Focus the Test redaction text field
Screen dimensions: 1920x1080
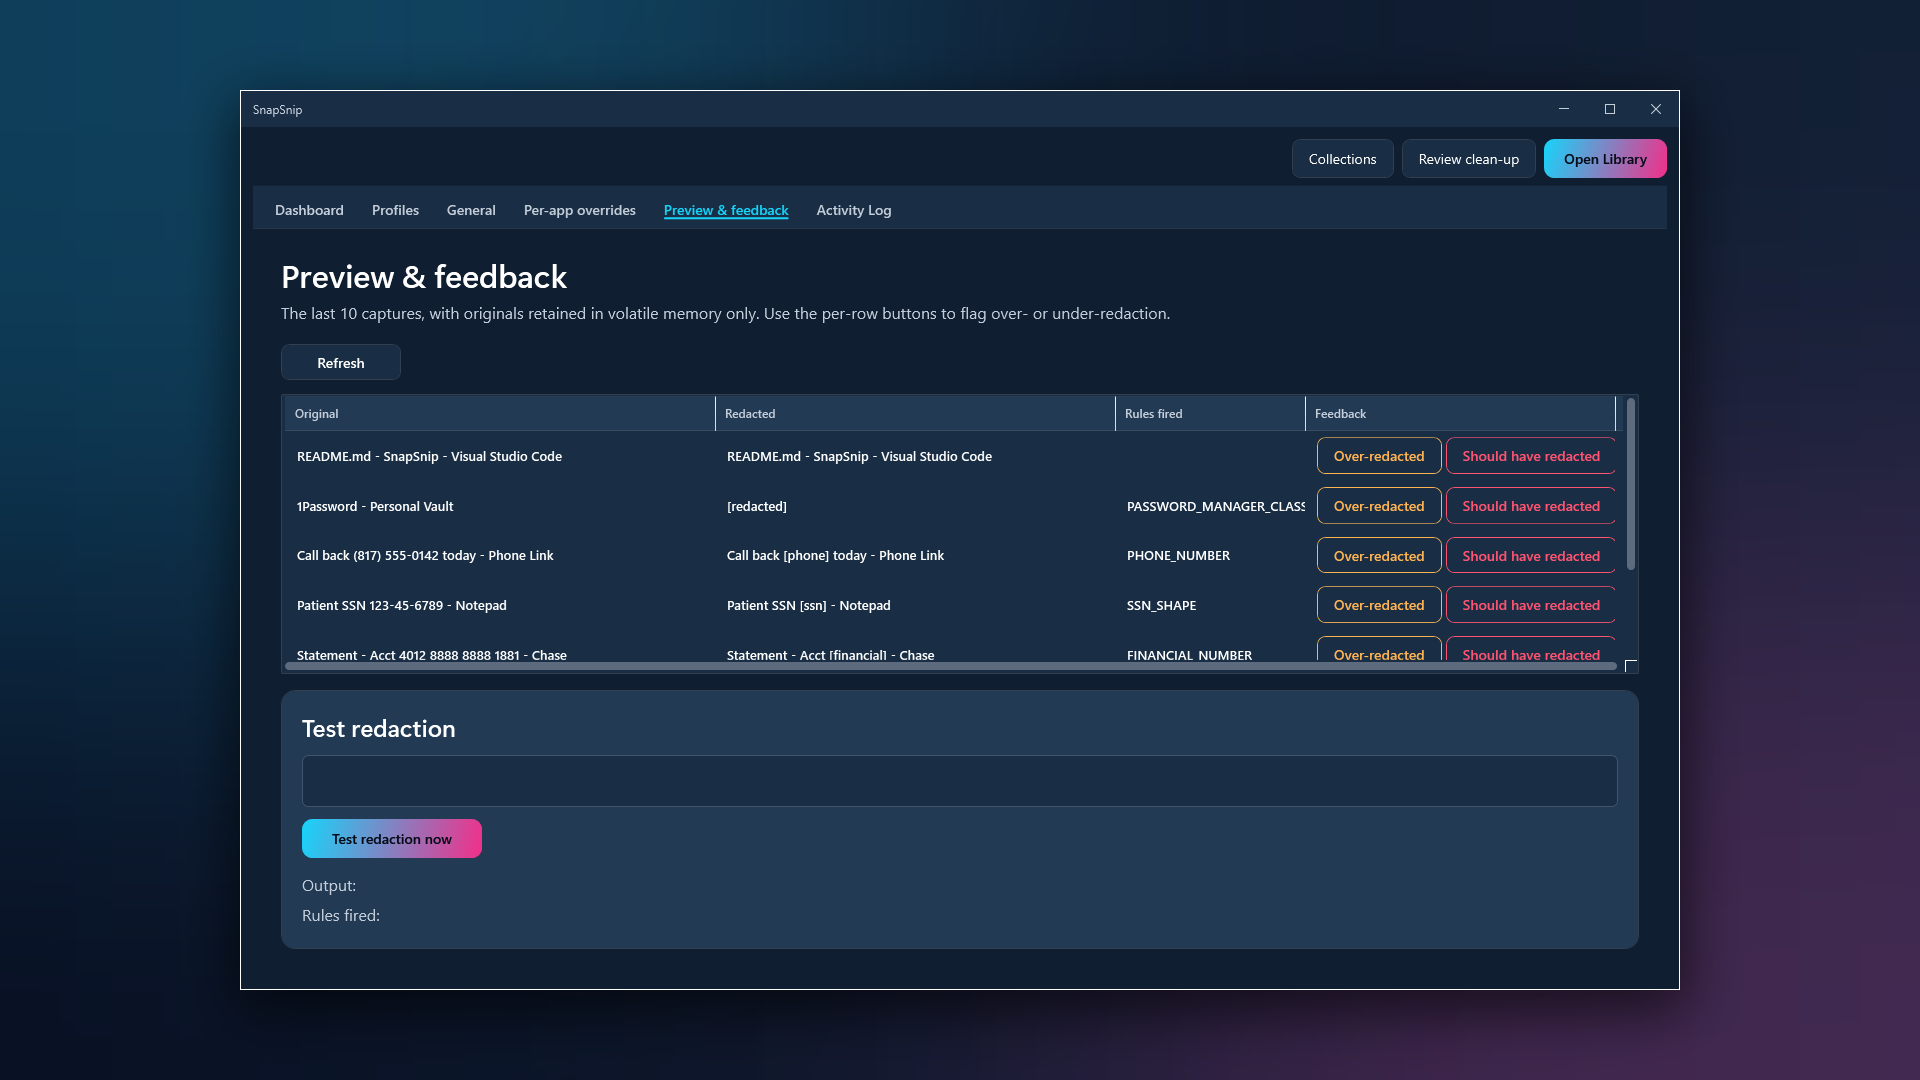coord(959,781)
